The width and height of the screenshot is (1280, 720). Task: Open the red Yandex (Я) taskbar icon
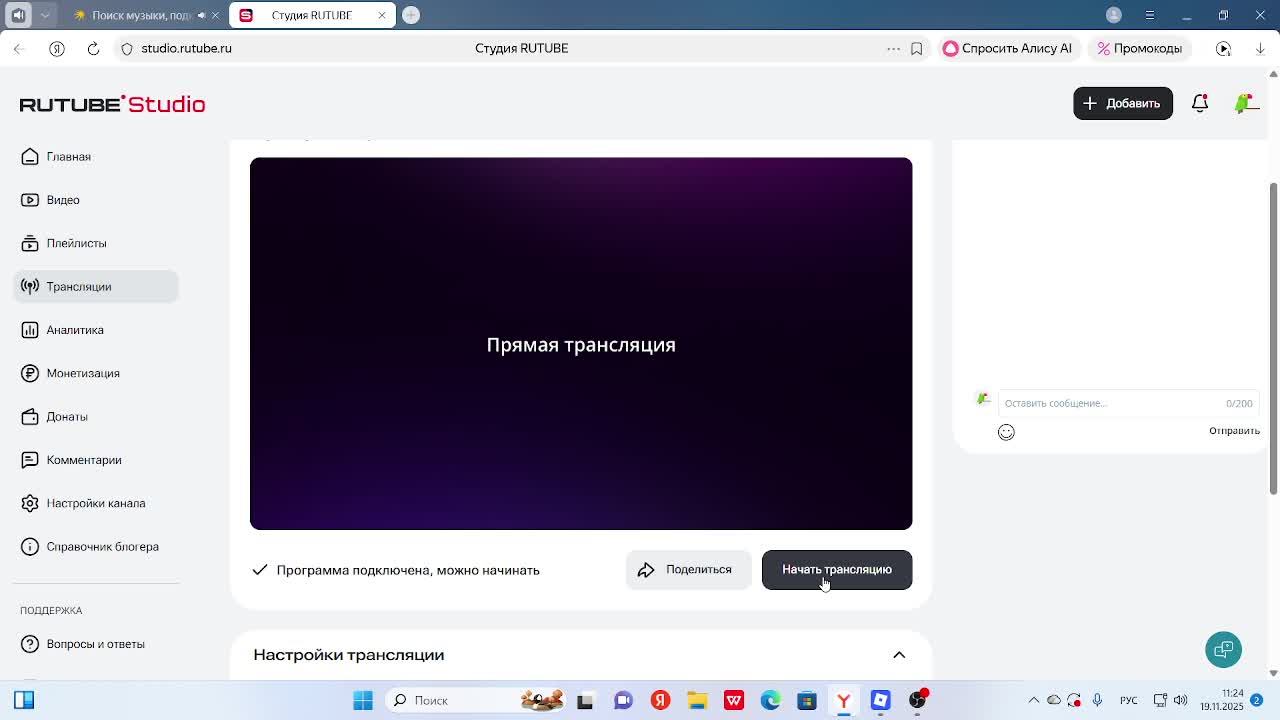point(660,700)
